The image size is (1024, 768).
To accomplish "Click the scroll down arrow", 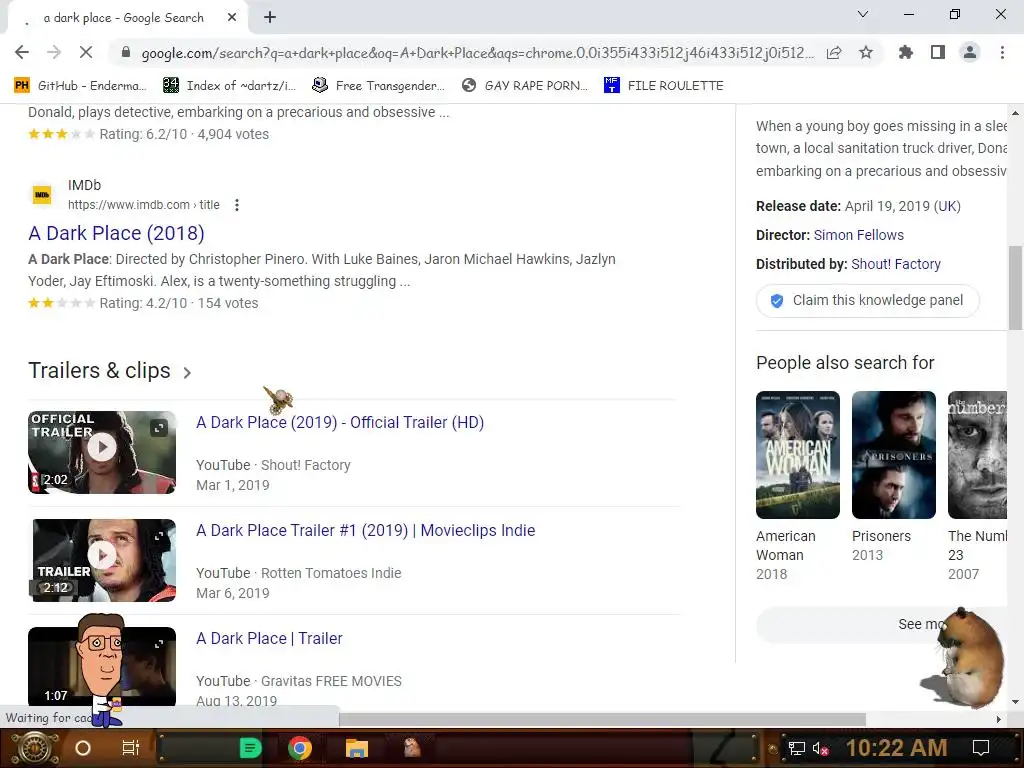I will coord(1014,702).
